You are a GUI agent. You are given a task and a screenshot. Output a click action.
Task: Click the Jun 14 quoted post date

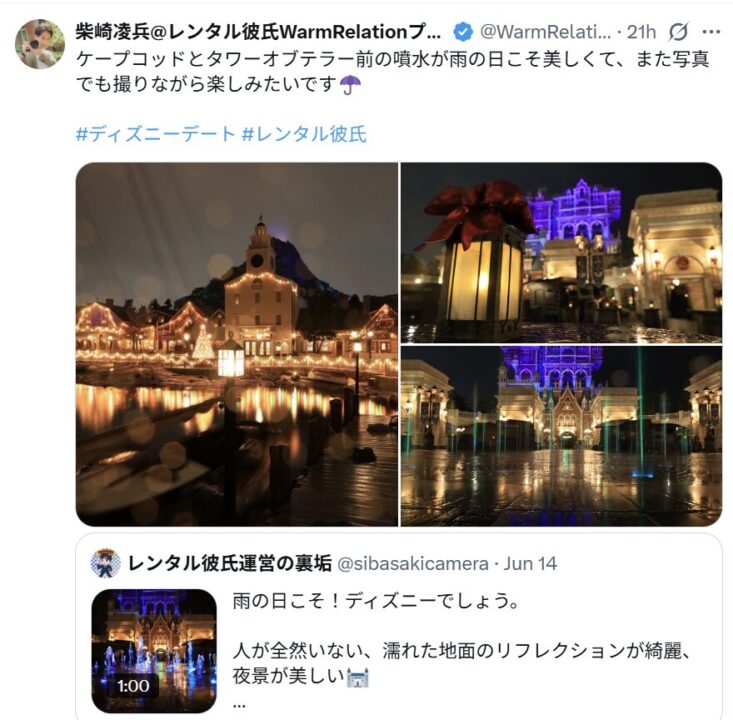coord(530,564)
